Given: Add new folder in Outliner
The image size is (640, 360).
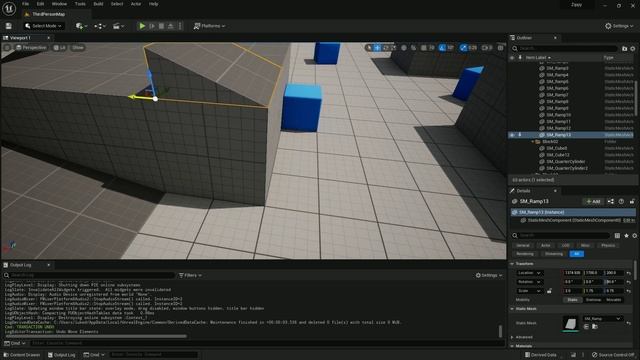Looking at the screenshot, I should click(x=624, y=49).
